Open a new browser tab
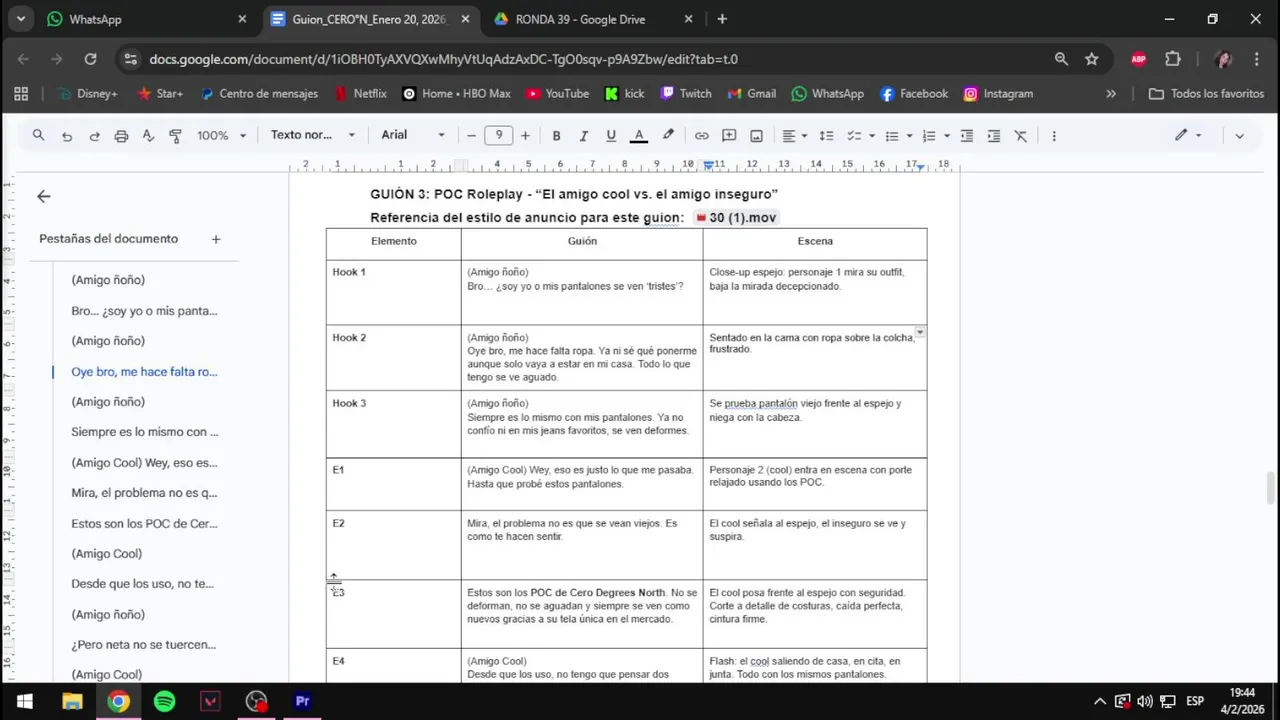Screen dimensions: 1280x720 coord(722,19)
